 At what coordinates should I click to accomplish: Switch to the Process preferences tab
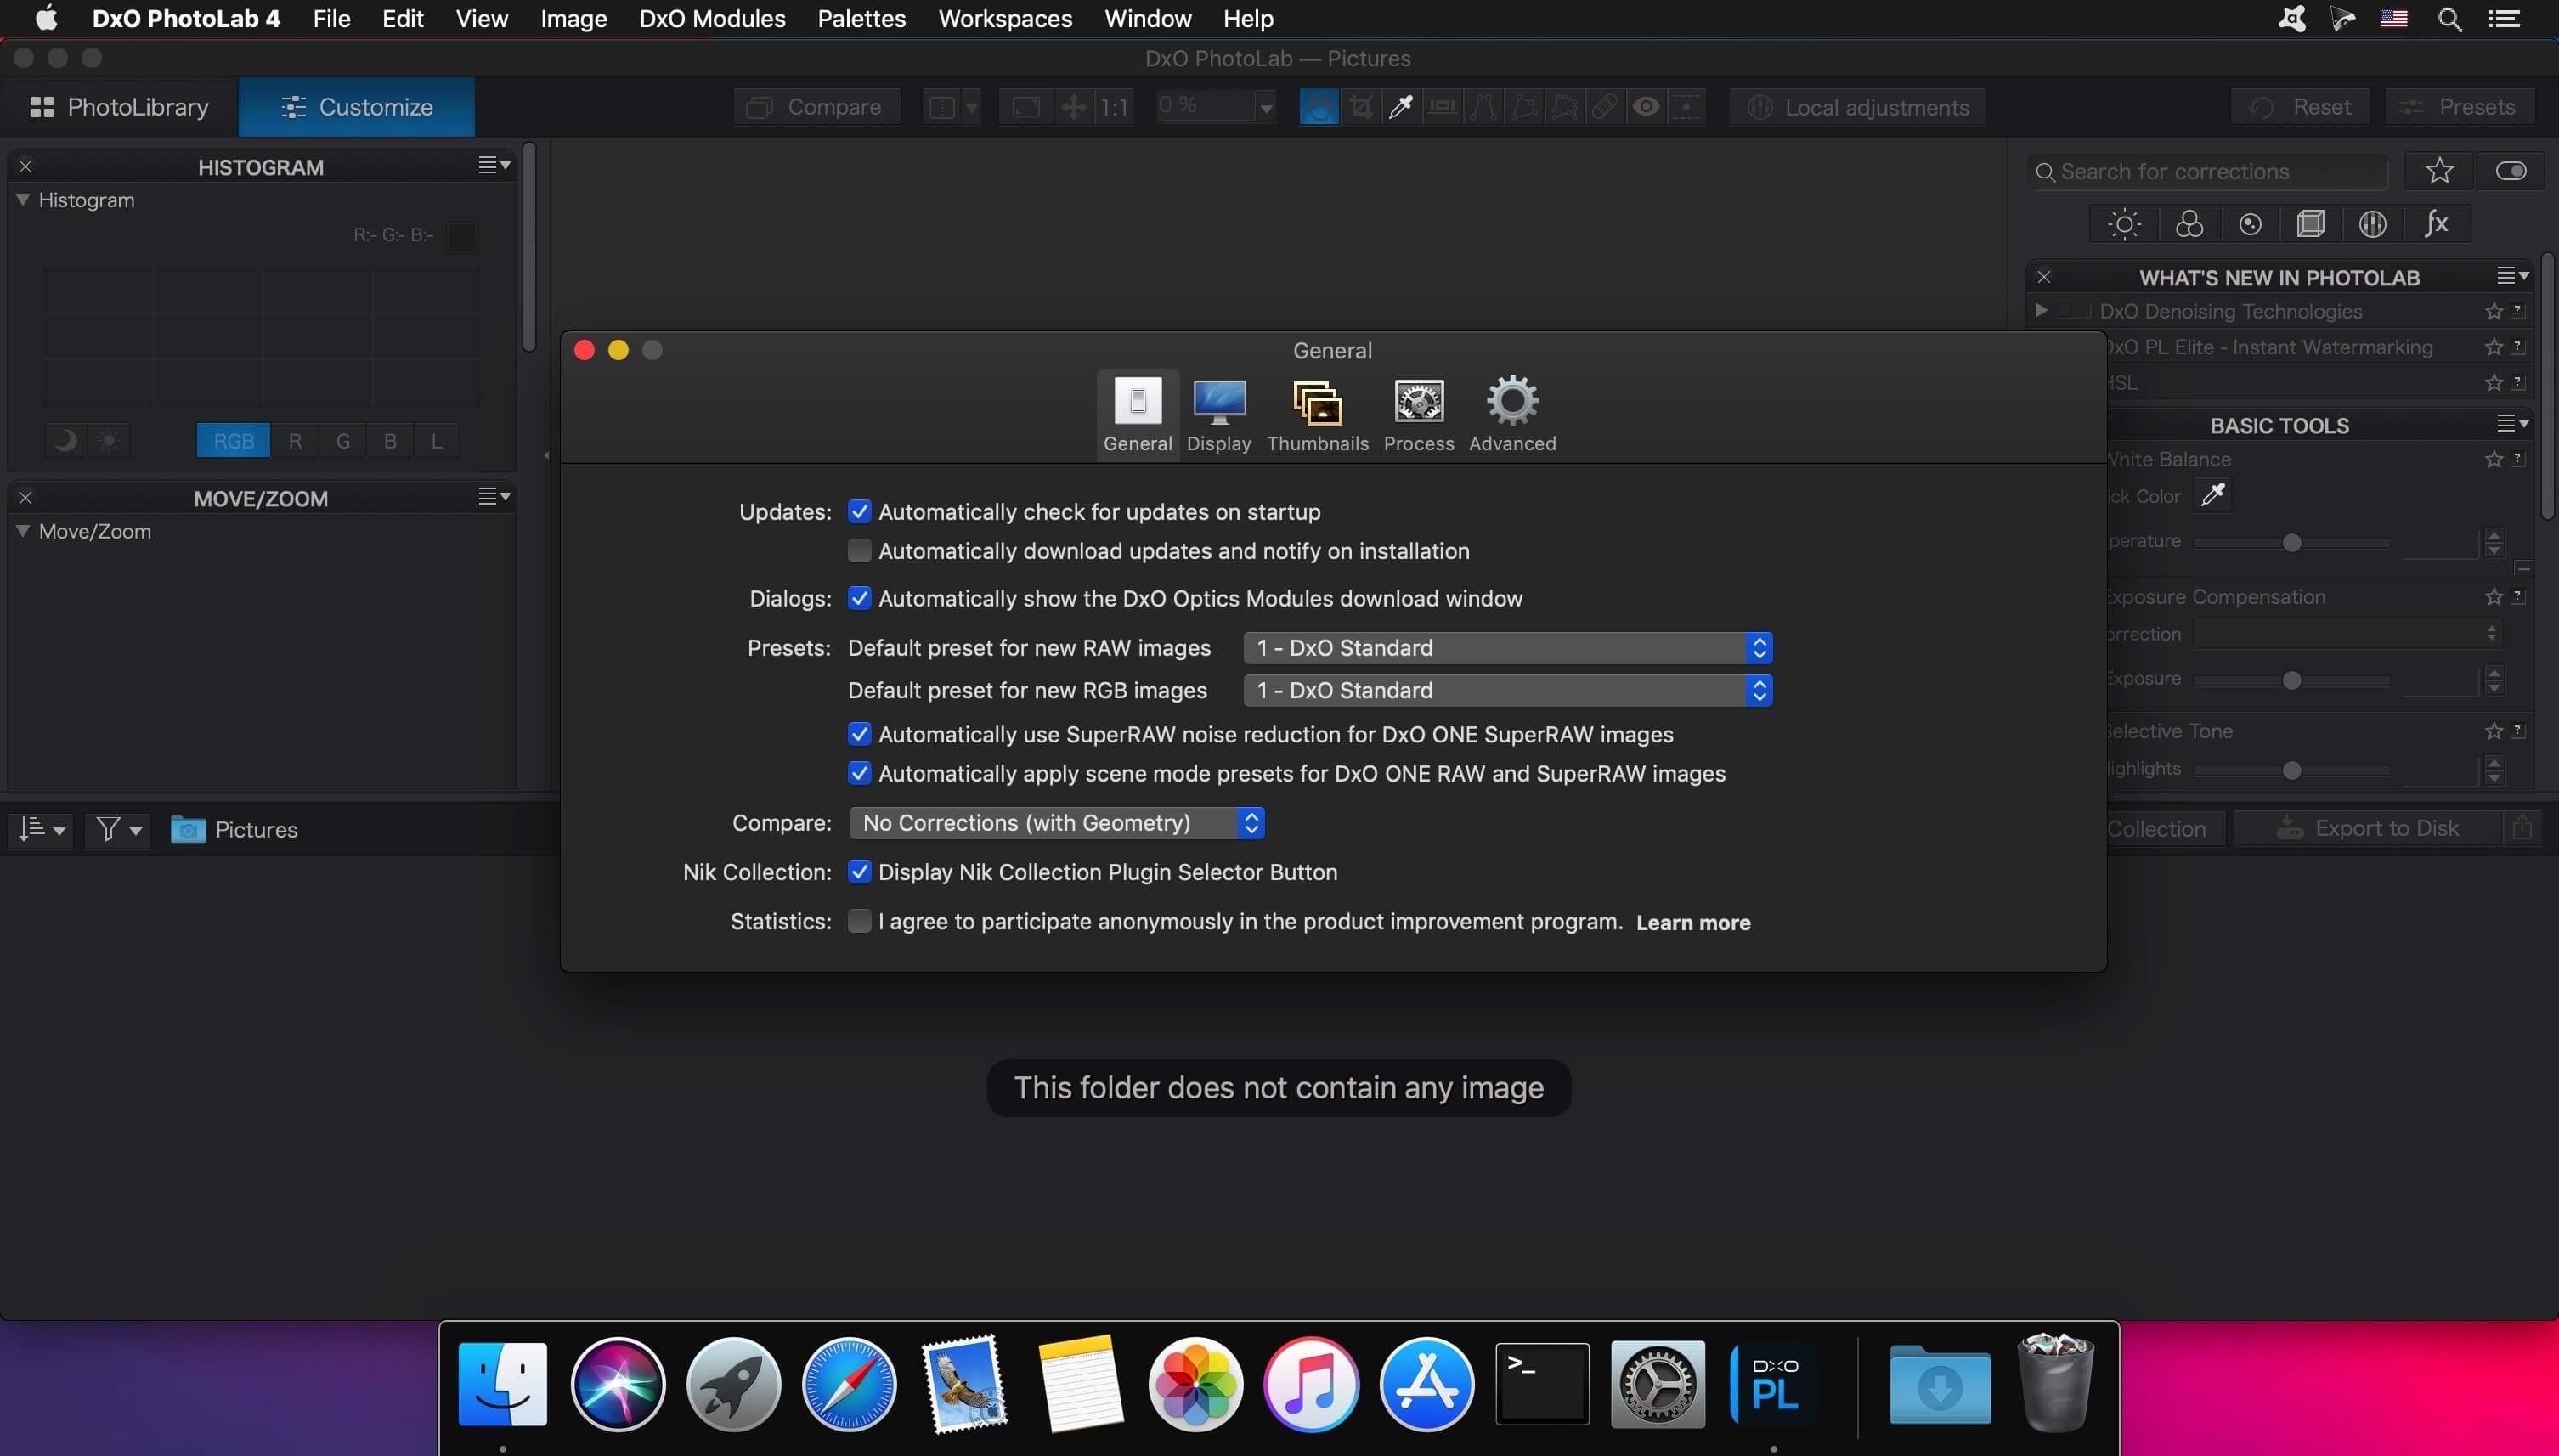(x=1419, y=414)
